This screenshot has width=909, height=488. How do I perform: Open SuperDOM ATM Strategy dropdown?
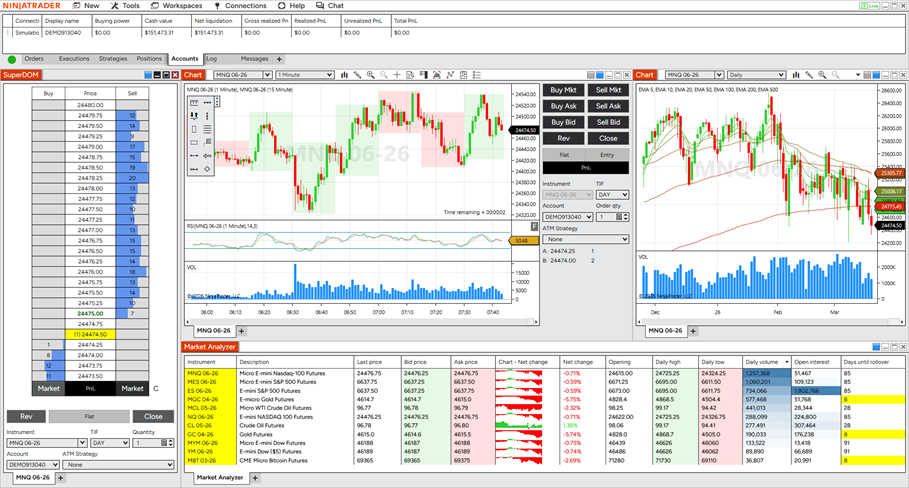118,465
